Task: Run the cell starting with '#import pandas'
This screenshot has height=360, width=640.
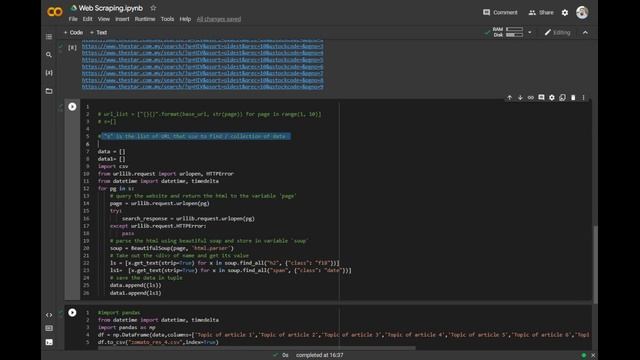Action: click(72, 313)
